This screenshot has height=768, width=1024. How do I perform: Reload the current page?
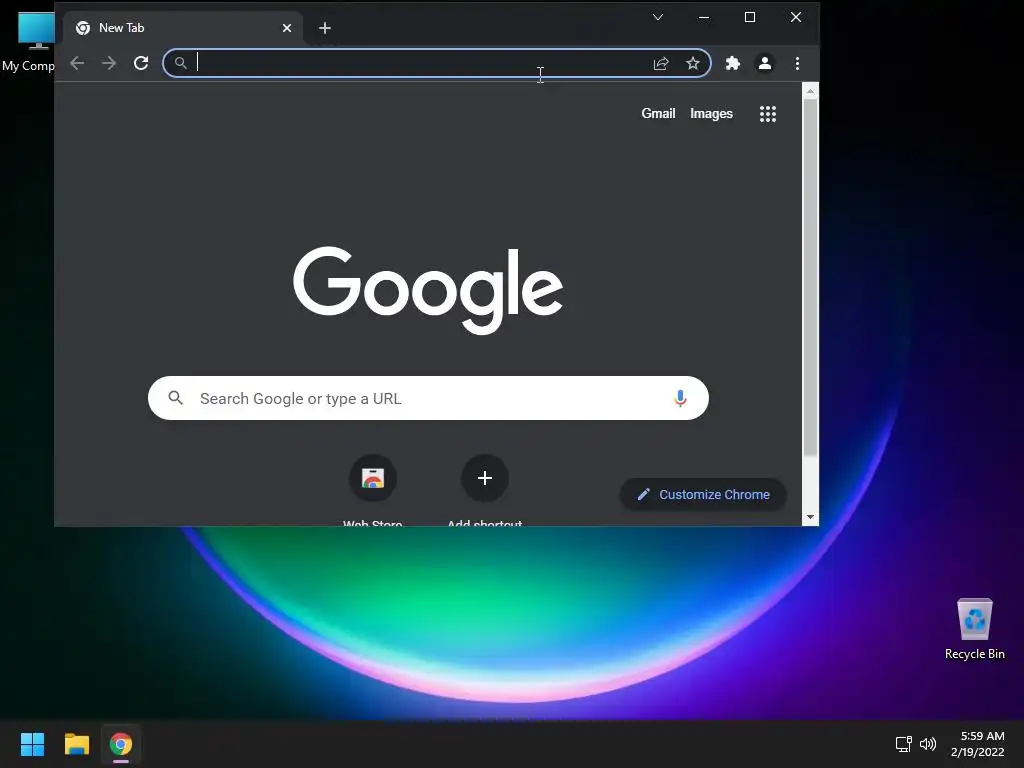[x=141, y=63]
